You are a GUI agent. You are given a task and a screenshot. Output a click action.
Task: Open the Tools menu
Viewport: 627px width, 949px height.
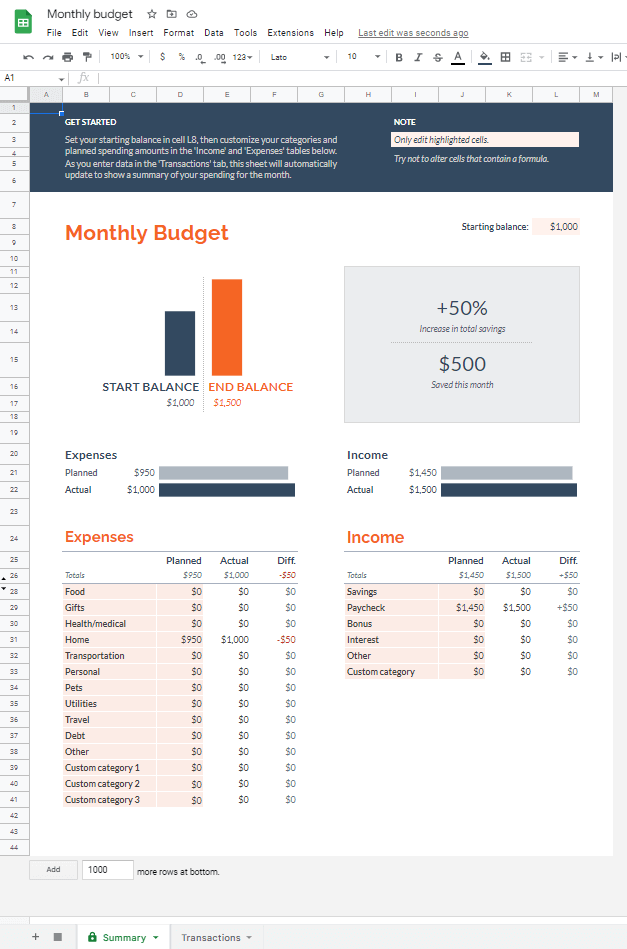coord(245,33)
